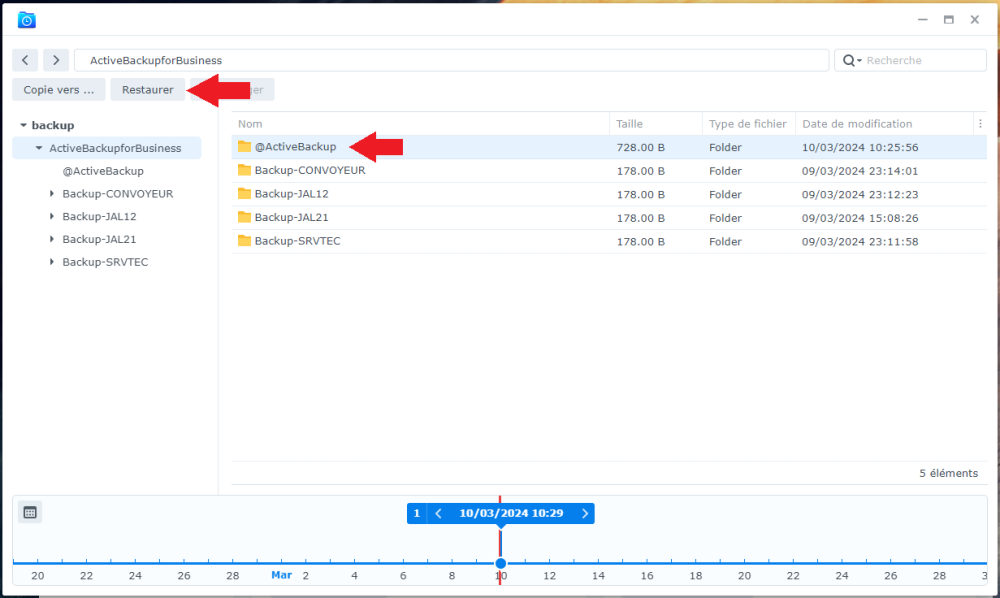
Task: Click the Backup-SRVTEC folder icon in list
Action: (244, 241)
